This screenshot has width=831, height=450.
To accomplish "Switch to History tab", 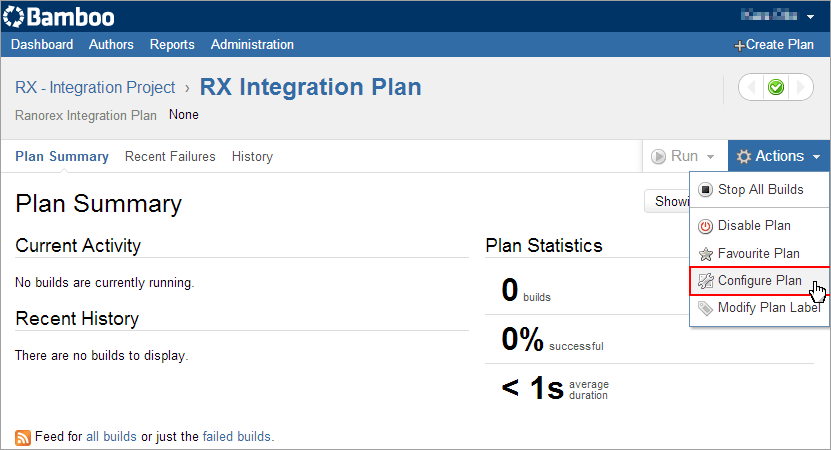I will coord(252,157).
